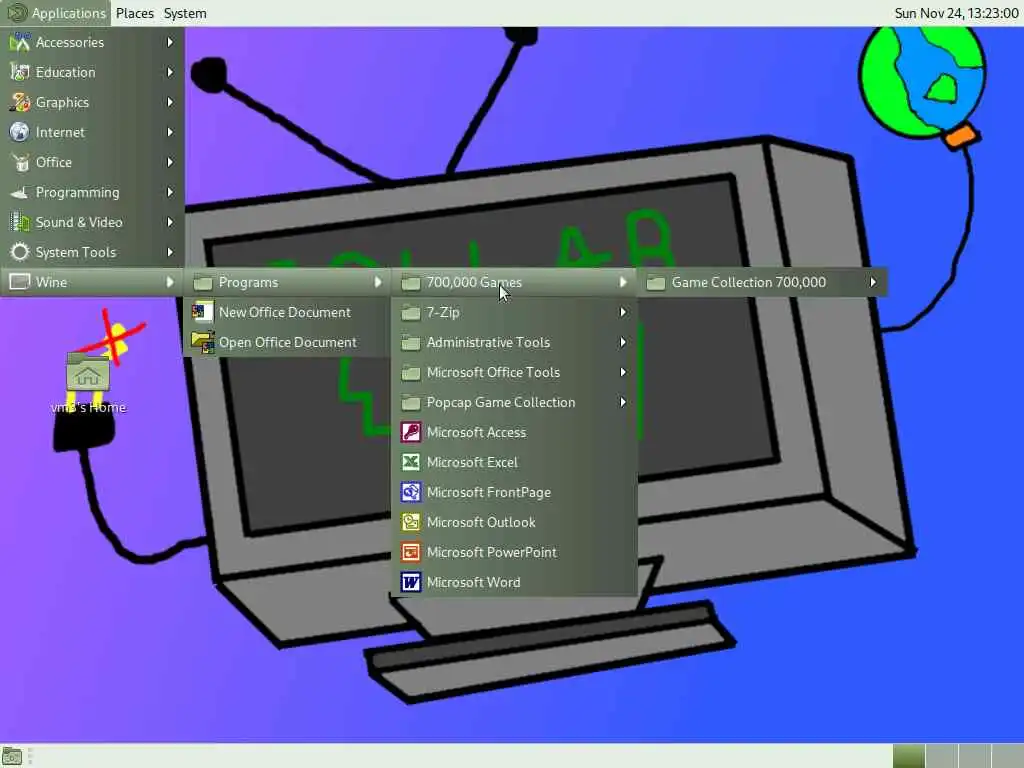
Task: Click the Game Collection 700,000 folder icon
Action: tap(656, 283)
